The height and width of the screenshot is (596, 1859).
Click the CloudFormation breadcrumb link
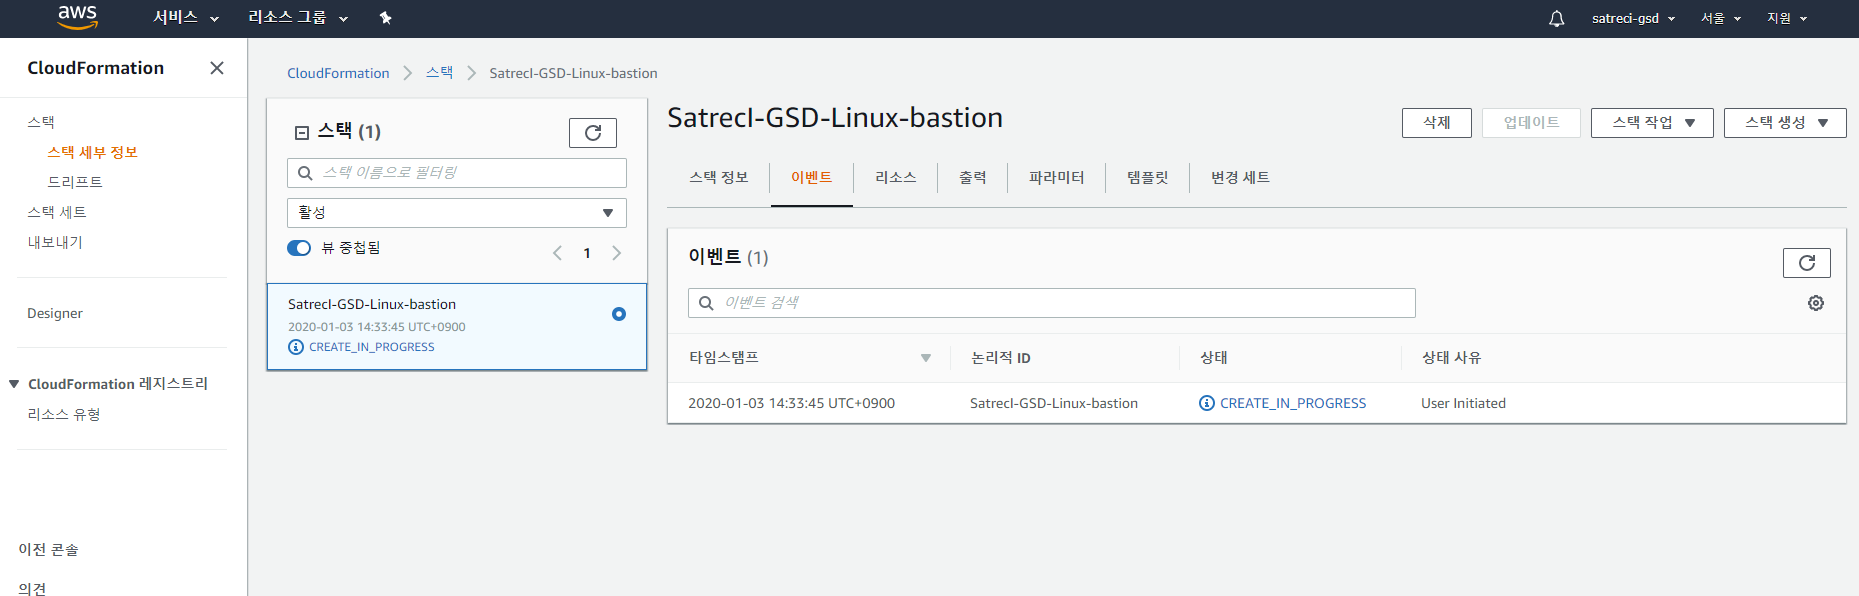(338, 73)
